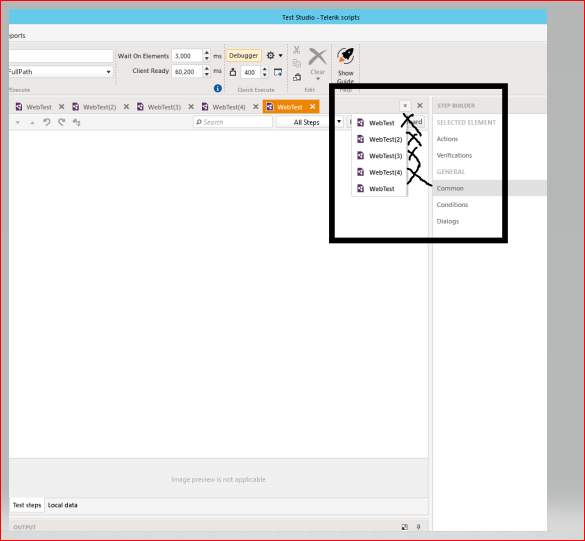
Task: Click the move step up arrow icon
Action: (x=32, y=122)
